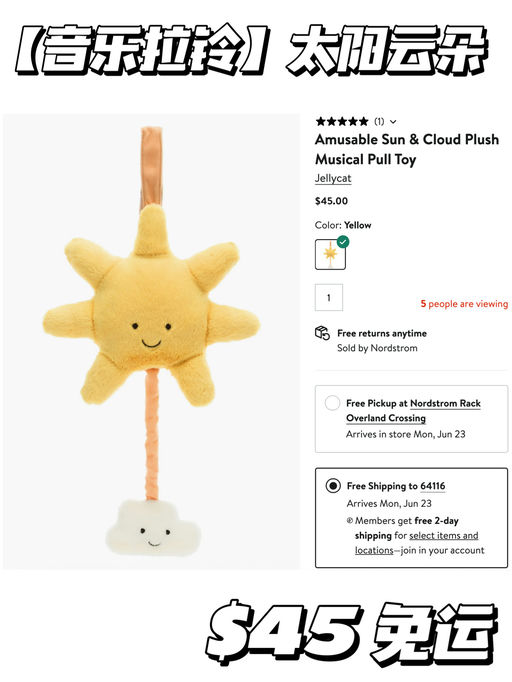The image size is (512, 682).
Task: Select Free Pickup radio button
Action: pyautogui.click(x=332, y=403)
